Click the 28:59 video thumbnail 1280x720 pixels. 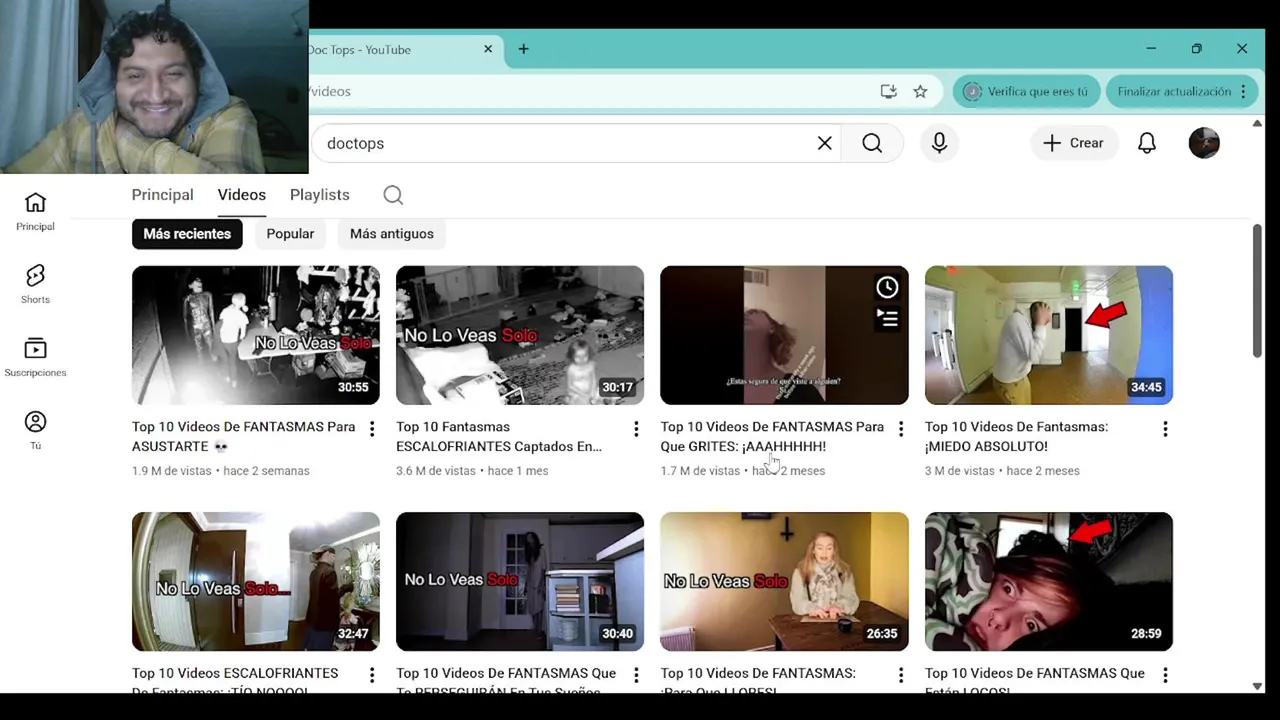(1049, 582)
